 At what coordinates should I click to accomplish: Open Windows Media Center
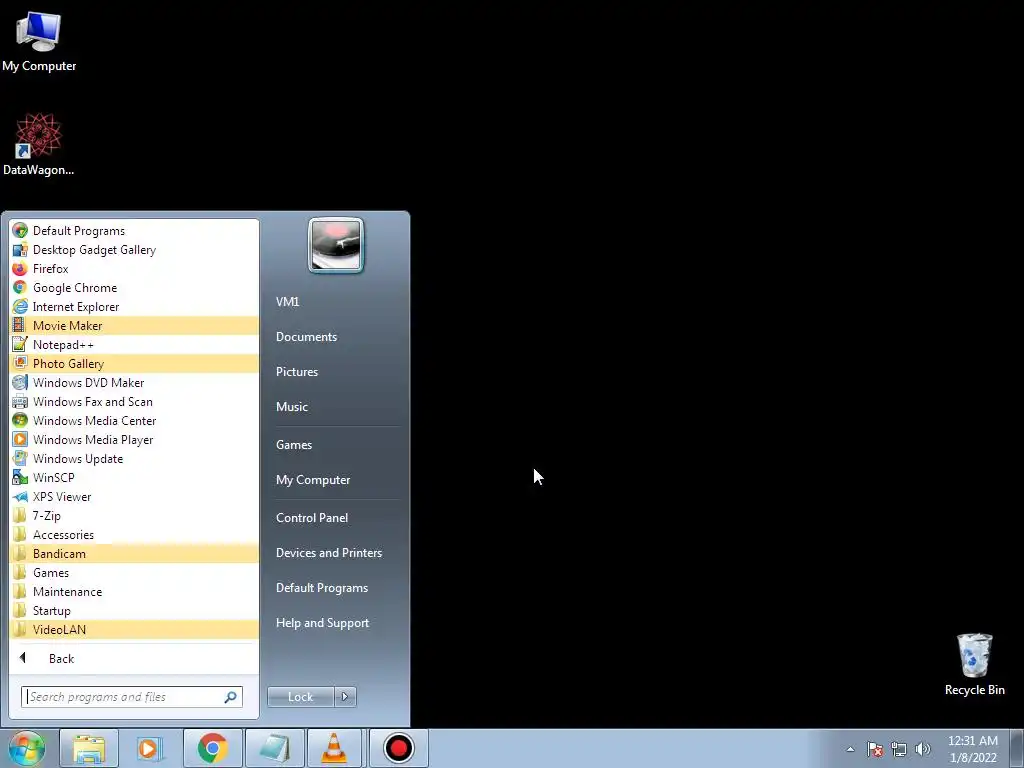coord(135,420)
